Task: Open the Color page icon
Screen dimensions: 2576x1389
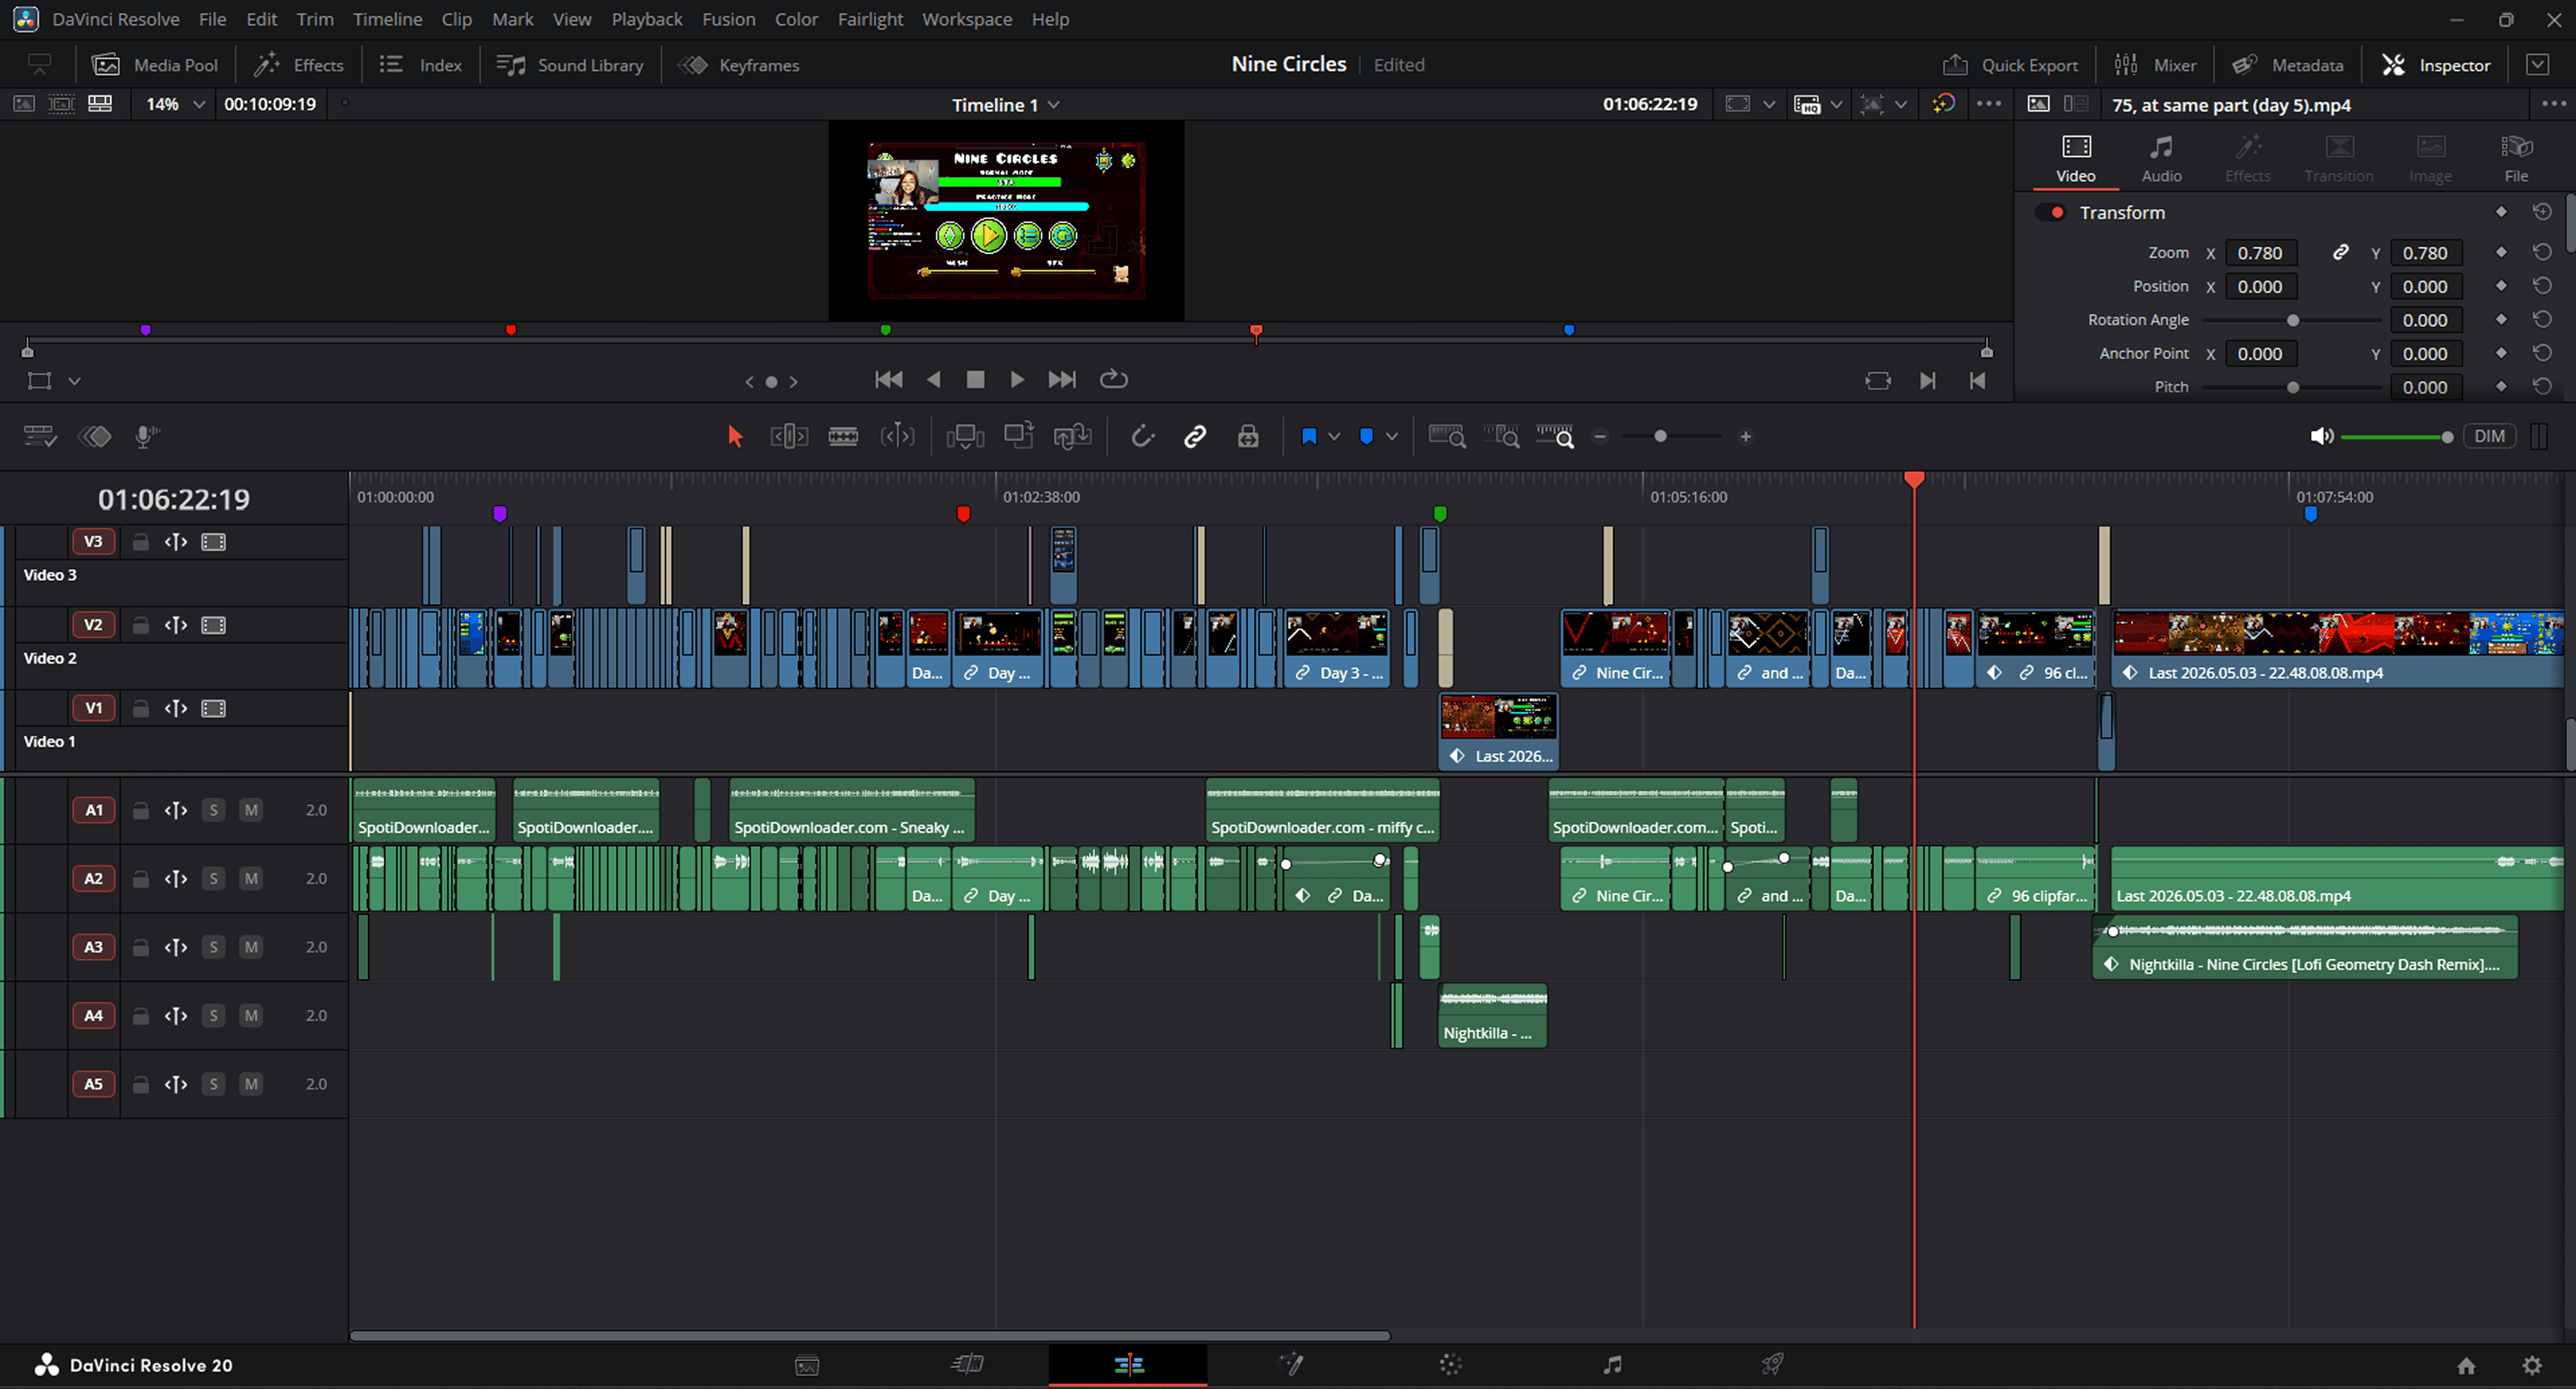Action: [1451, 1364]
